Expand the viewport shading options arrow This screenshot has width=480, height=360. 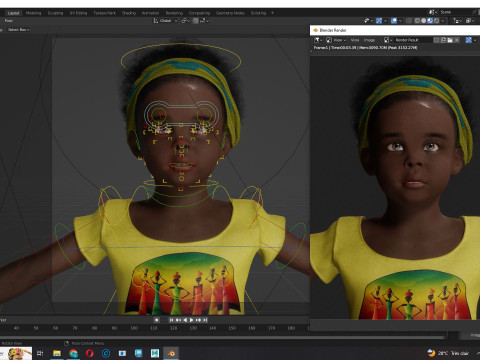(x=443, y=21)
